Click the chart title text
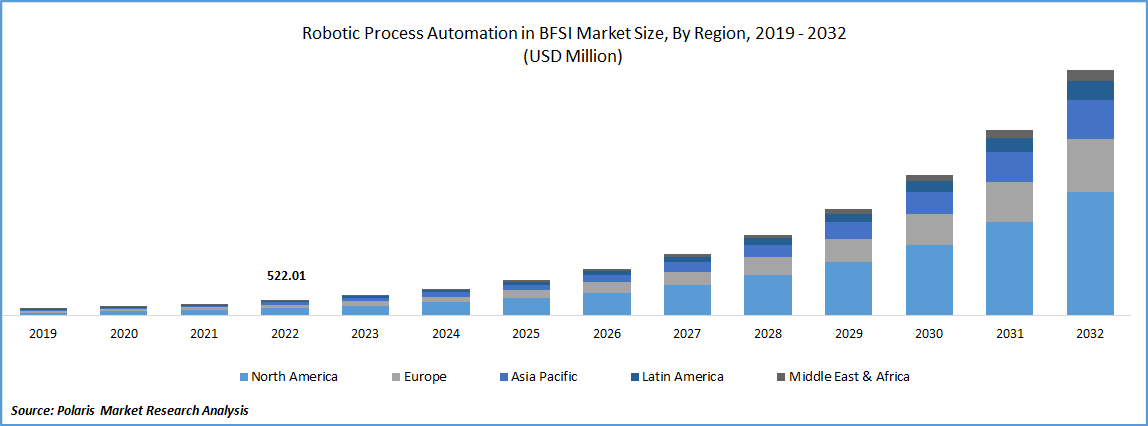This screenshot has height=426, width=1148. click(x=574, y=34)
